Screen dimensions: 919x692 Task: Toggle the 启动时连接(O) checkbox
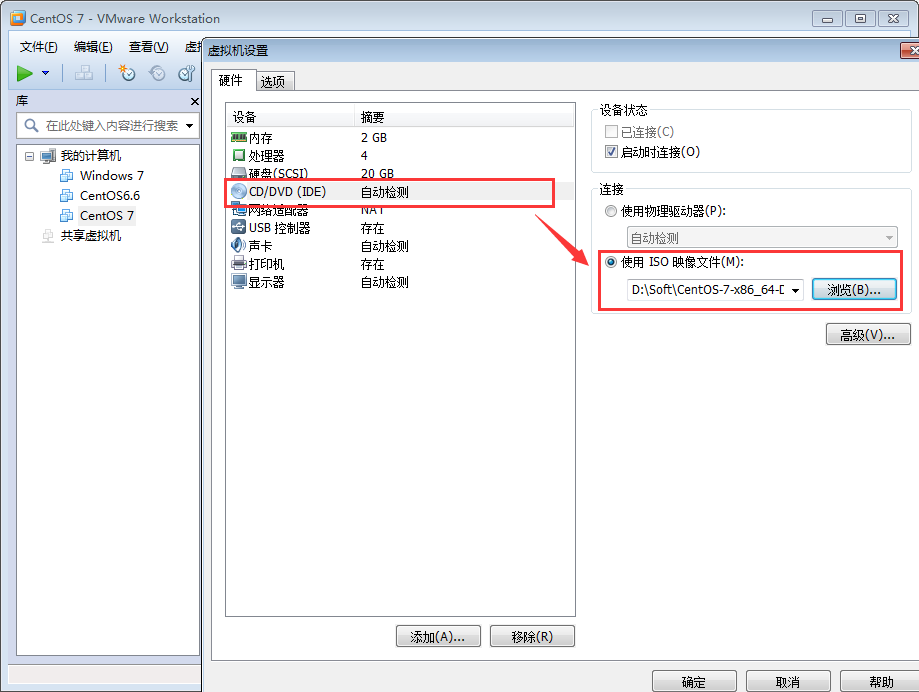[x=611, y=152]
